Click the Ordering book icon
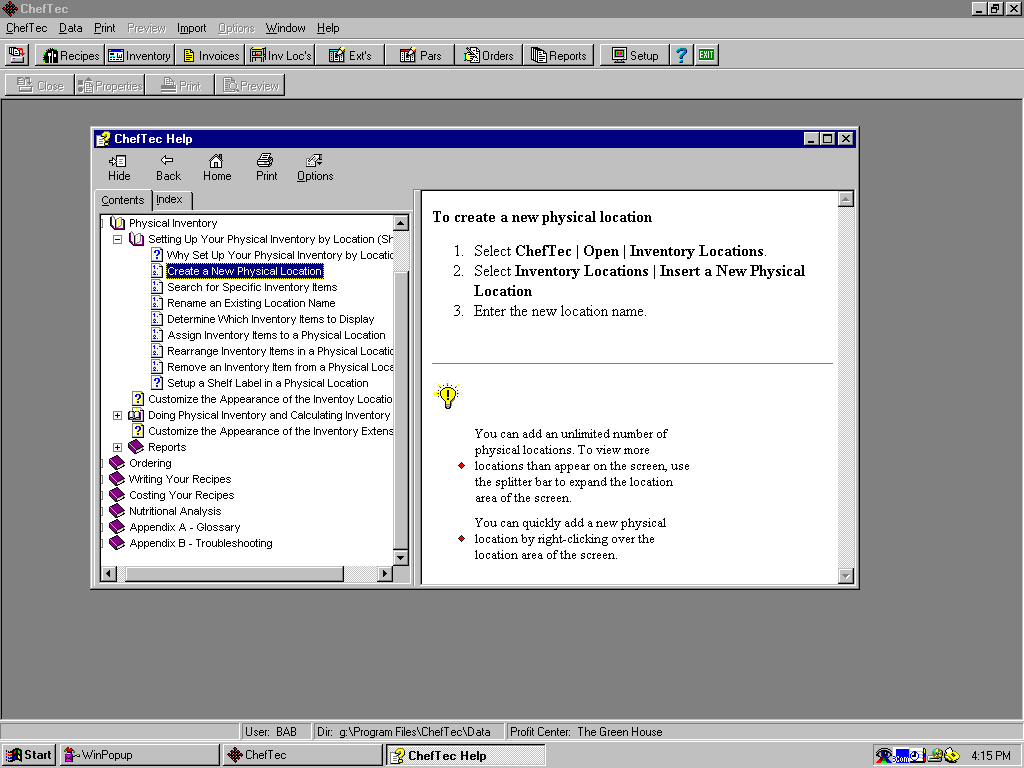The image size is (1024, 768). tap(118, 463)
